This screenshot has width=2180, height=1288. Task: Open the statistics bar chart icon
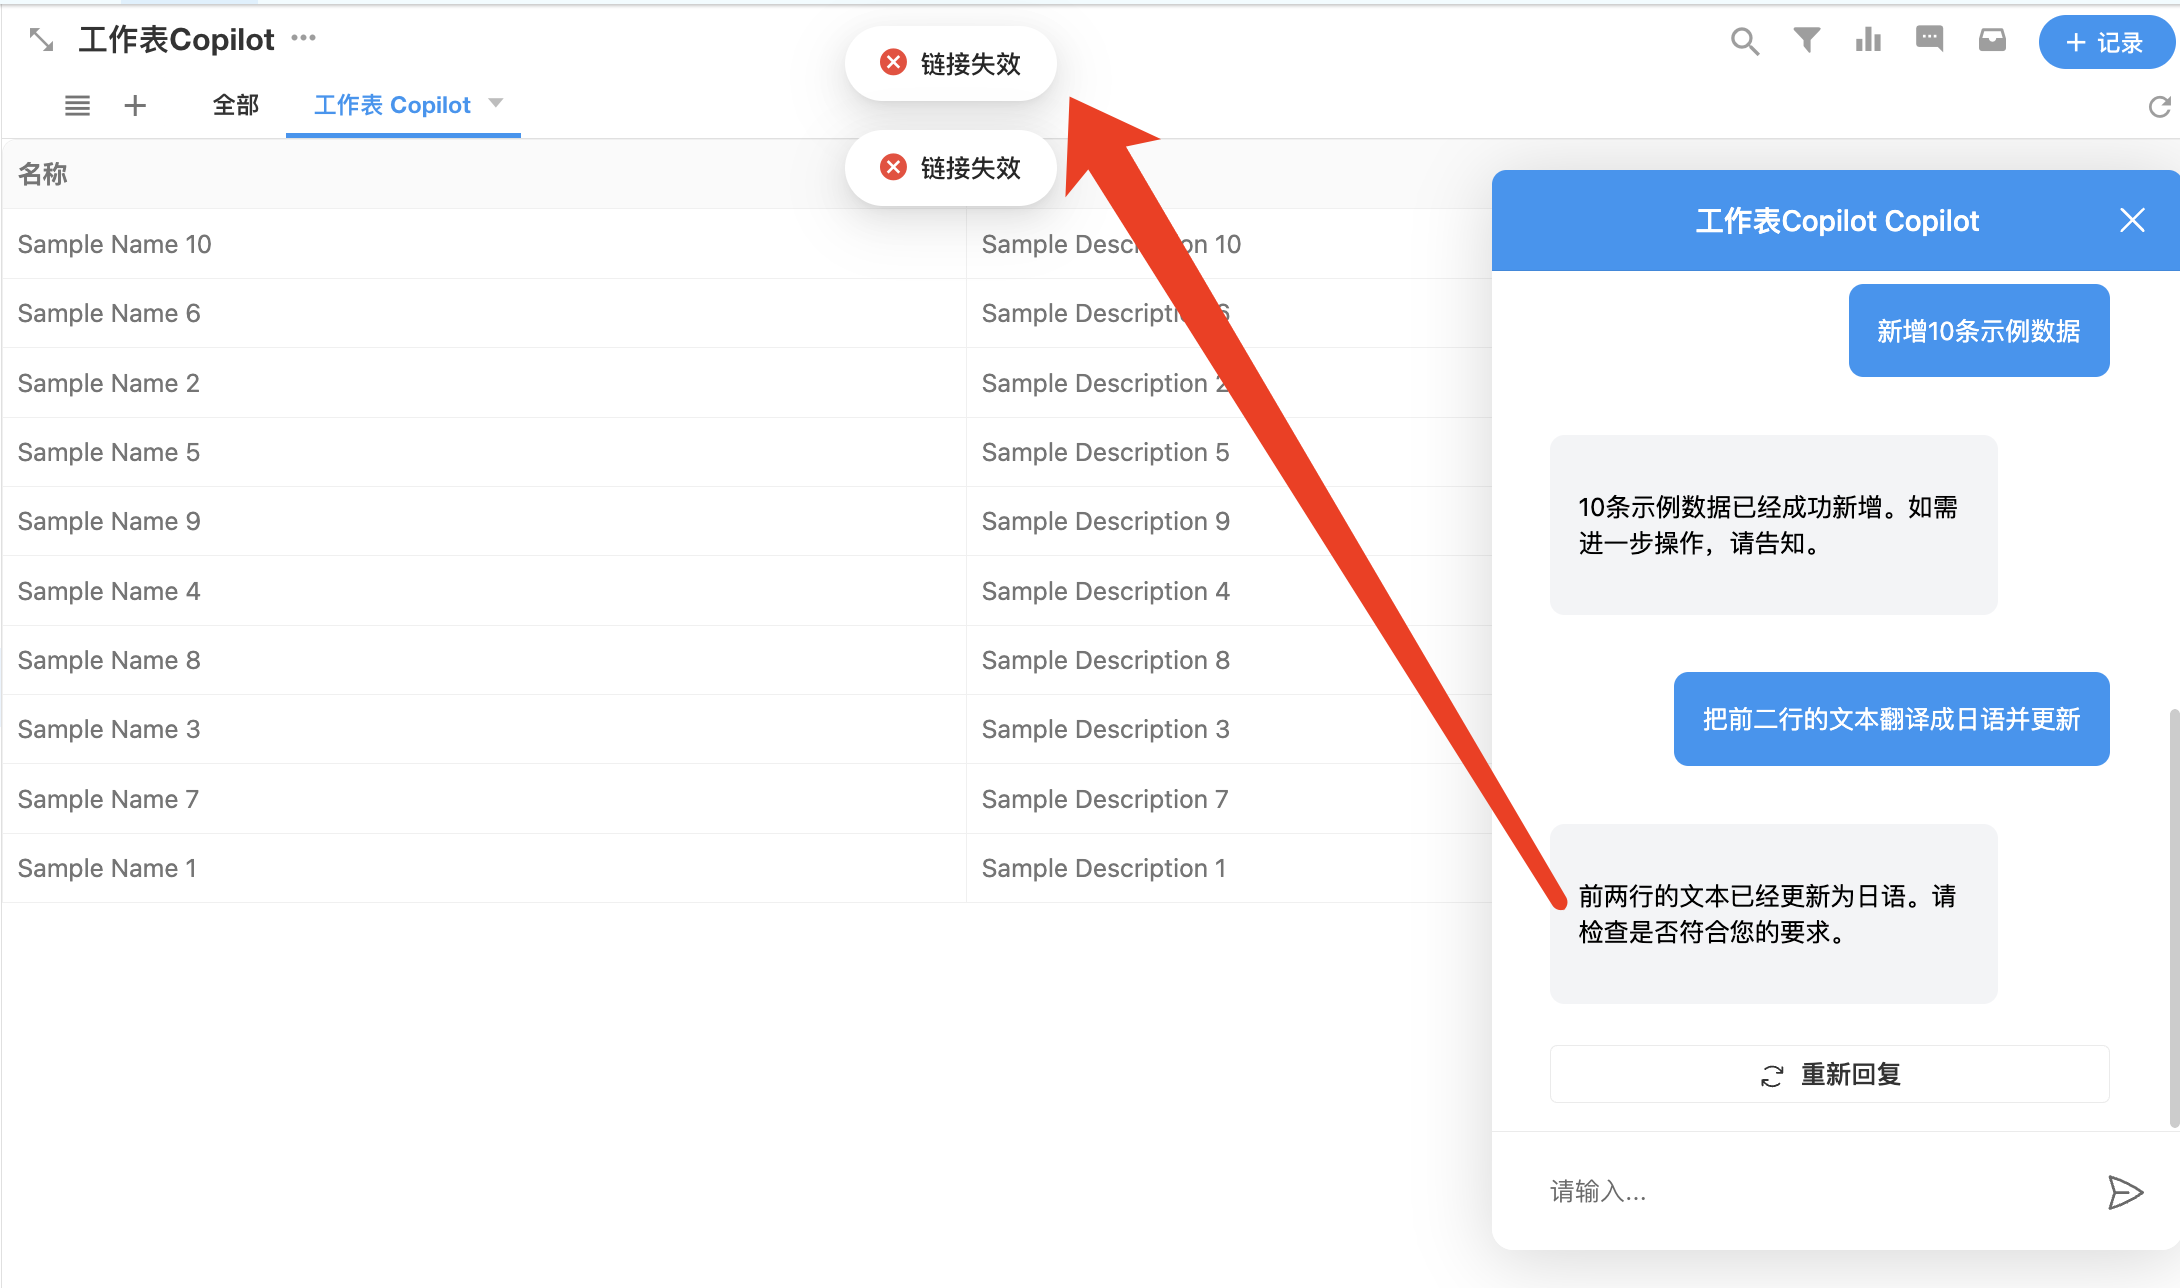point(1868,40)
